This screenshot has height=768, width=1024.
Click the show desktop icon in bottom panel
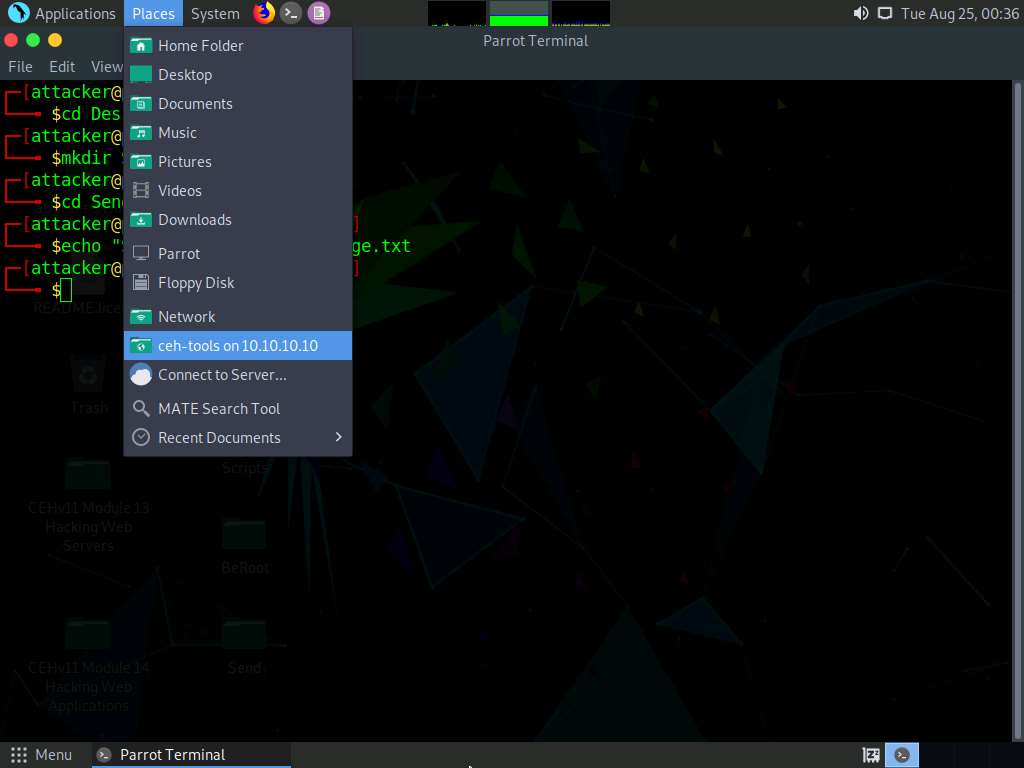click(x=871, y=756)
